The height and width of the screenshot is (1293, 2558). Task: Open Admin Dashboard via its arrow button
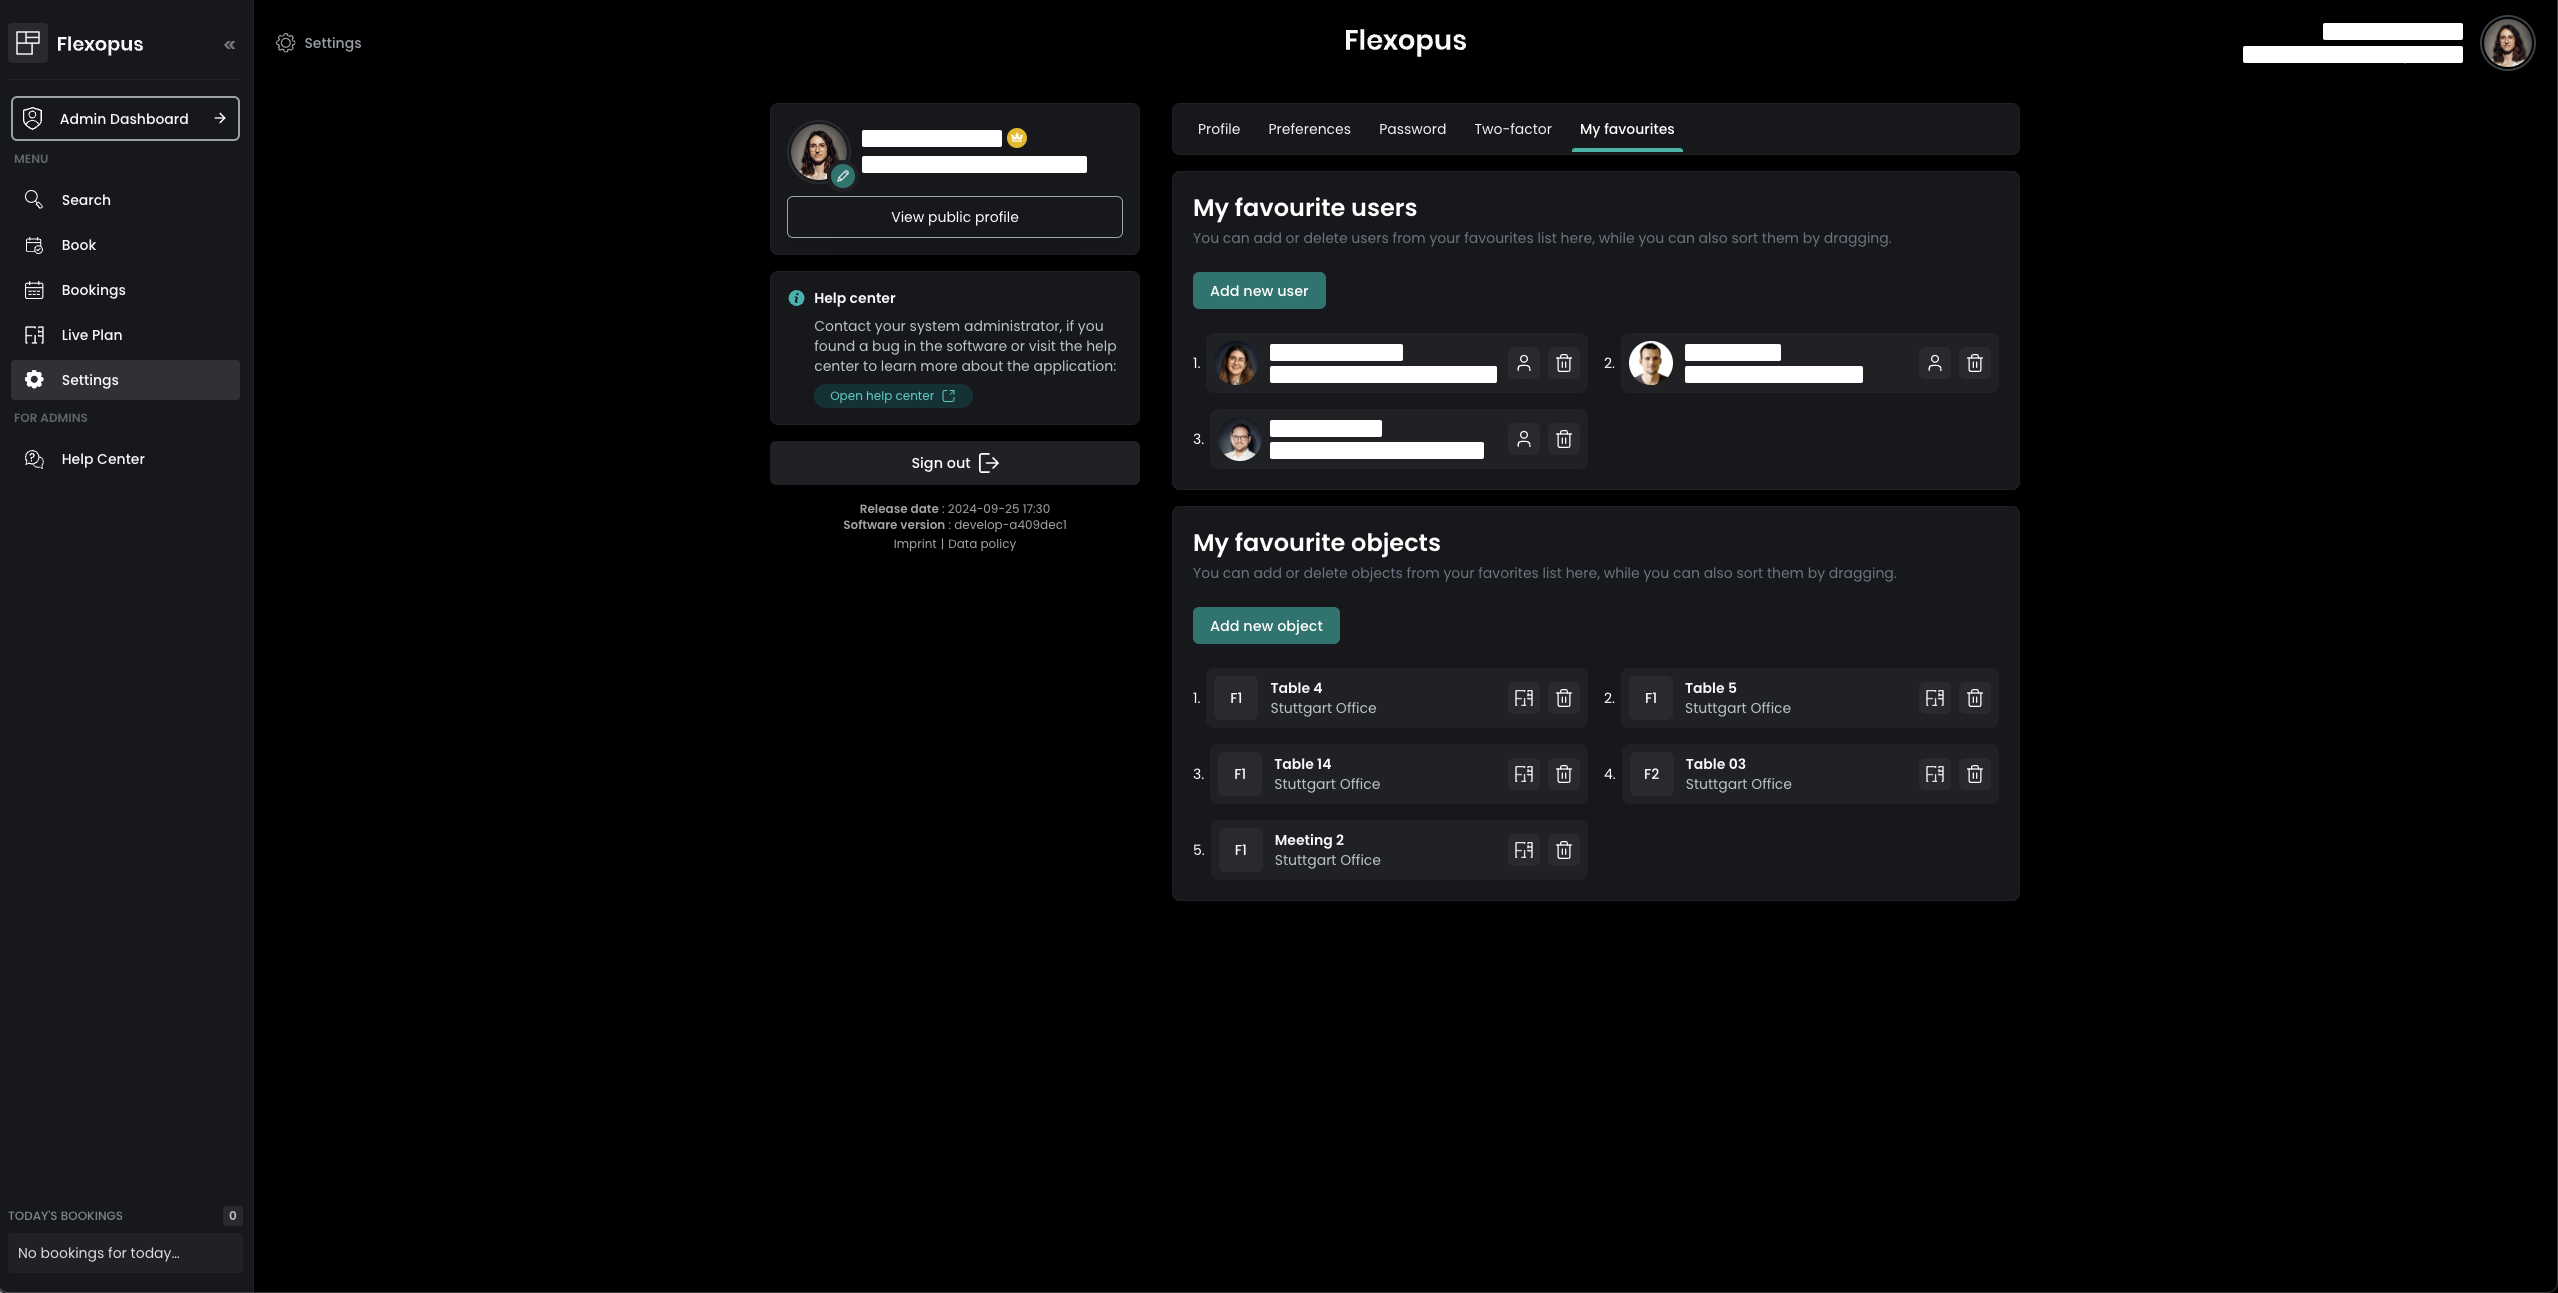(x=220, y=118)
